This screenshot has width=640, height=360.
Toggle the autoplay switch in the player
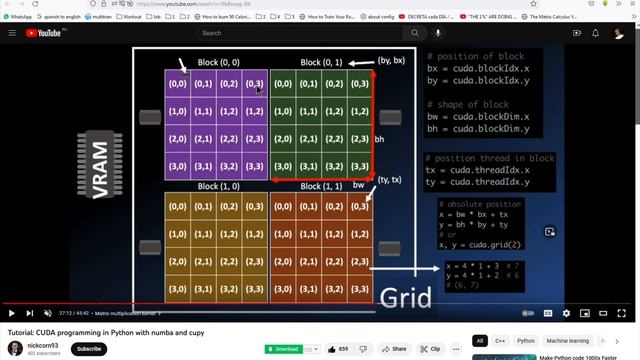(528, 313)
